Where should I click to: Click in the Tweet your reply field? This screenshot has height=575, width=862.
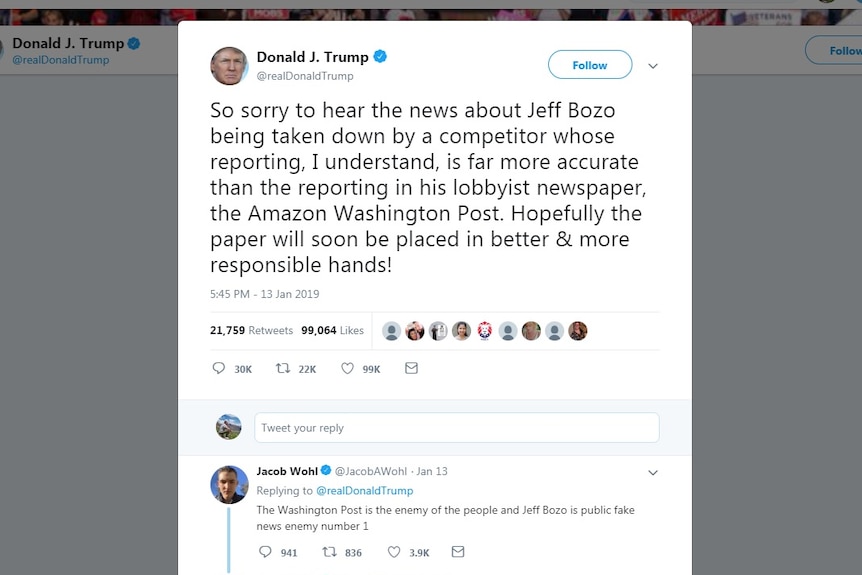(456, 428)
